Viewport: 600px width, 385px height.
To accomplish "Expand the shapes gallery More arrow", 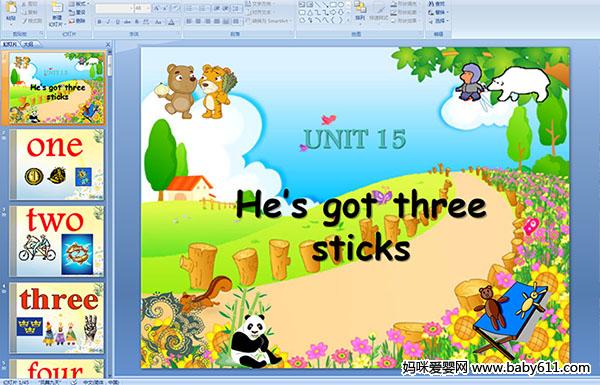I will [348, 20].
